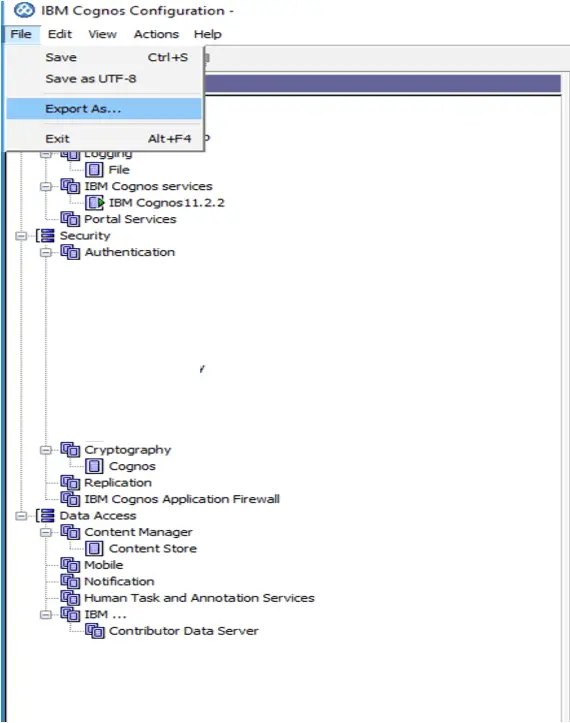Select Mobile tree label
The image size is (570, 723).
(x=104, y=565)
